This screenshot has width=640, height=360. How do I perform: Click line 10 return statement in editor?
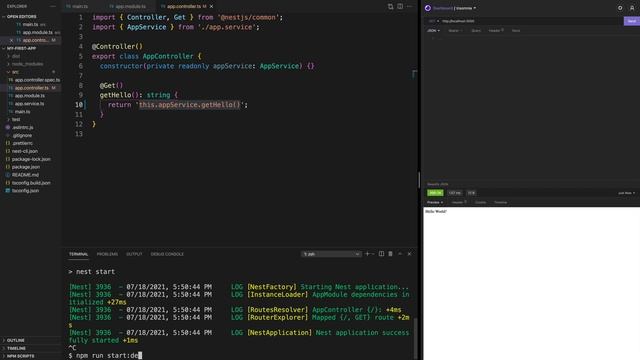click(178, 105)
